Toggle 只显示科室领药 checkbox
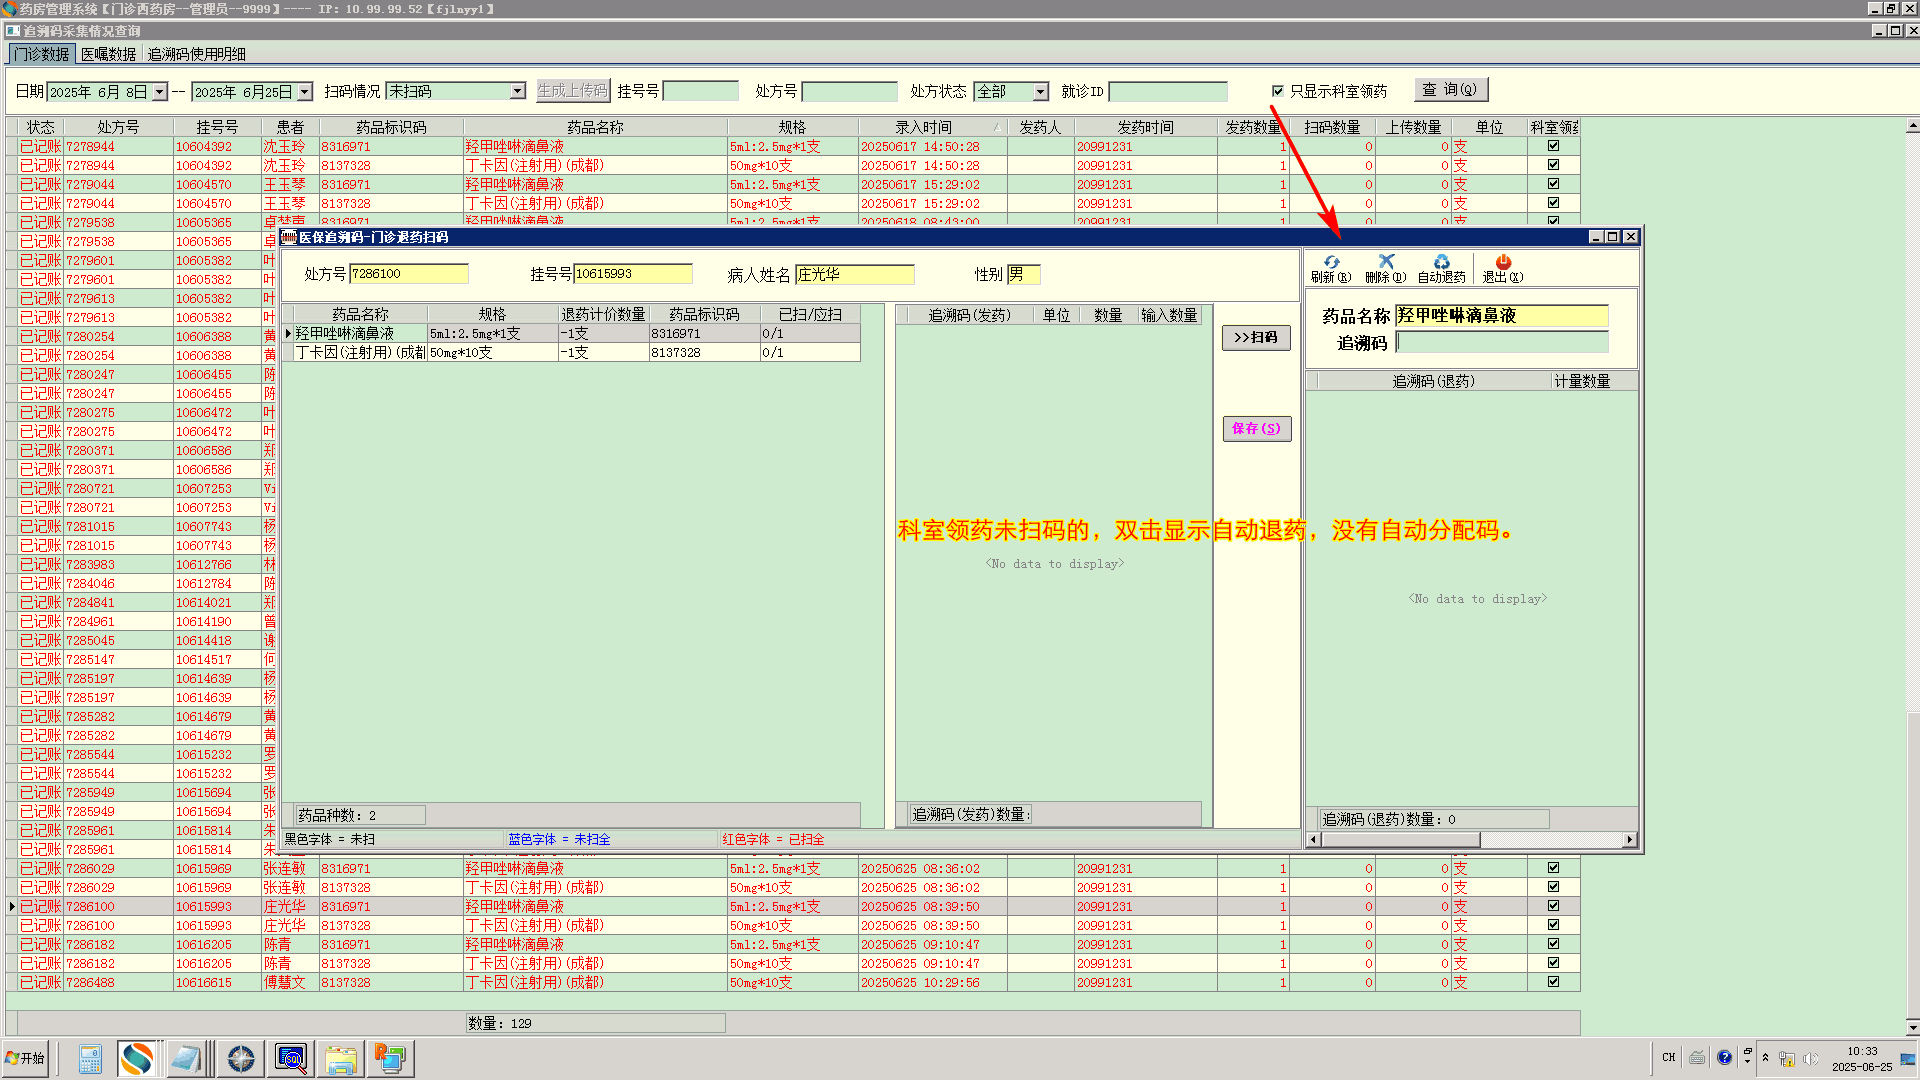Viewport: 1920px width, 1080px height. pos(1277,91)
